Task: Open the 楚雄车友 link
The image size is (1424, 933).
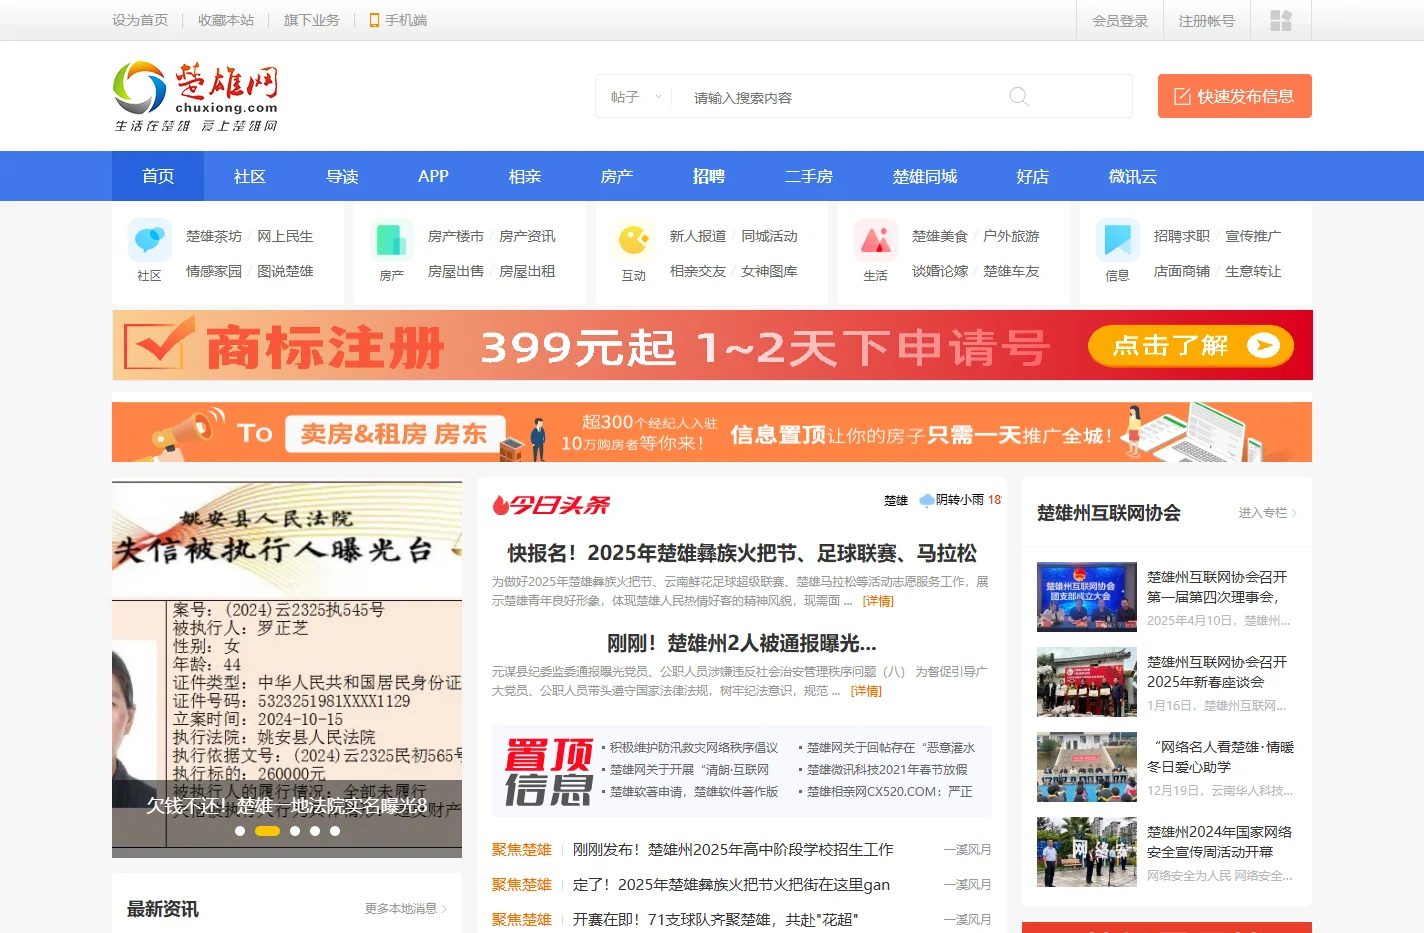Action: (x=1011, y=271)
